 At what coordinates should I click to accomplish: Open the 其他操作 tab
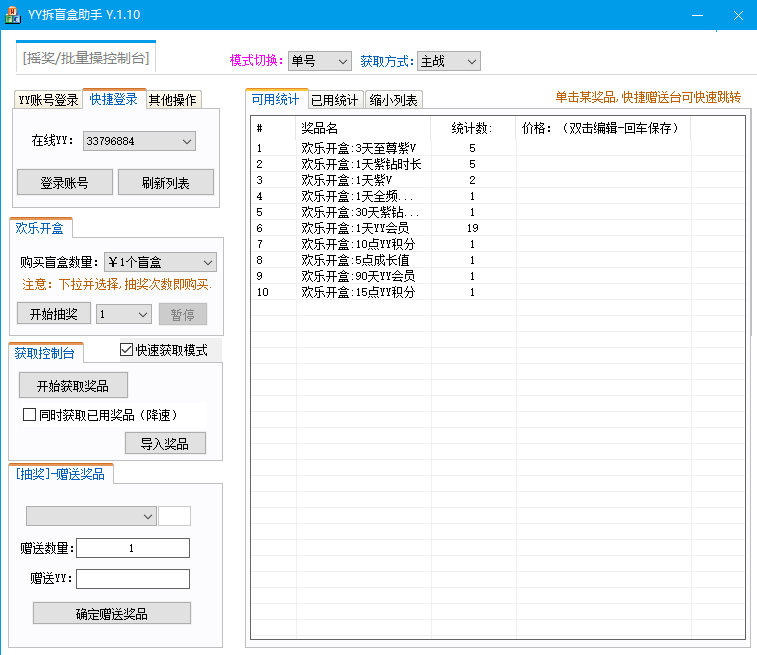click(x=173, y=100)
